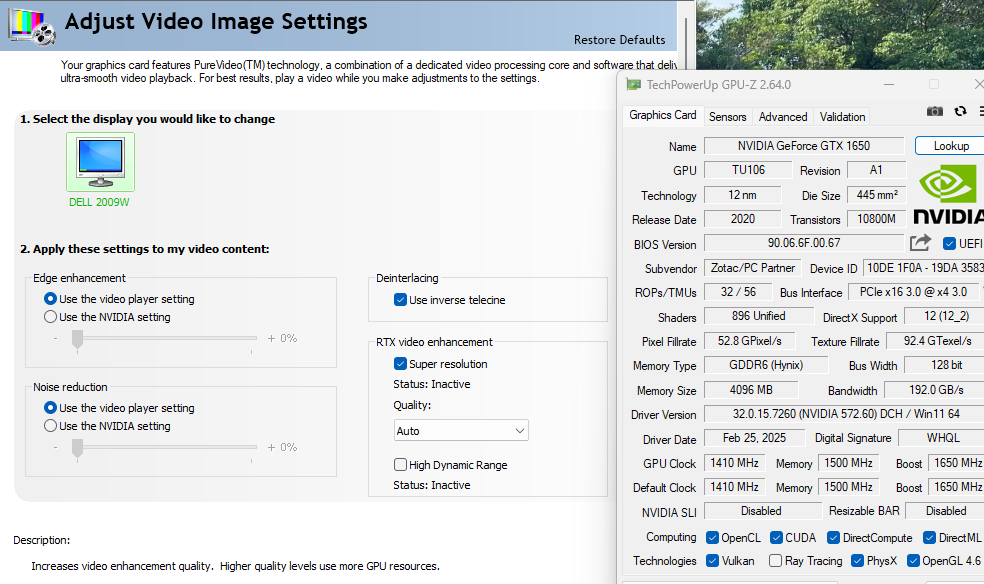Viewport: 984px width, 584px height.
Task: Click the GPU-Z screenshot camera icon
Action: pos(934,111)
